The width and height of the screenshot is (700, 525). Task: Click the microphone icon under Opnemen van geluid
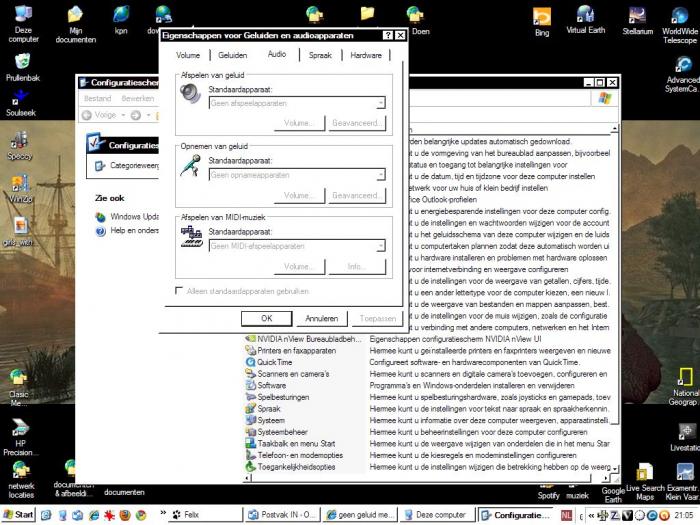pyautogui.click(x=191, y=165)
